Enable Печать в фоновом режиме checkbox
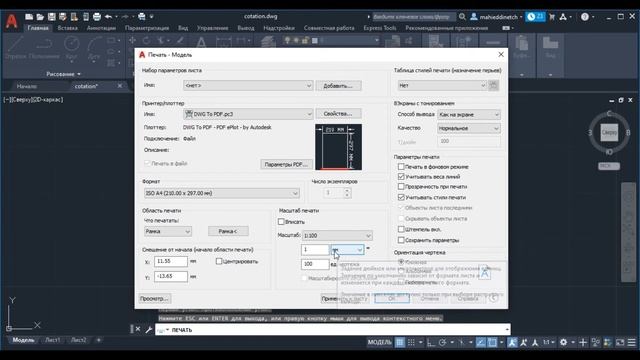Viewport: 640px width, 360px height. pyautogui.click(x=401, y=167)
